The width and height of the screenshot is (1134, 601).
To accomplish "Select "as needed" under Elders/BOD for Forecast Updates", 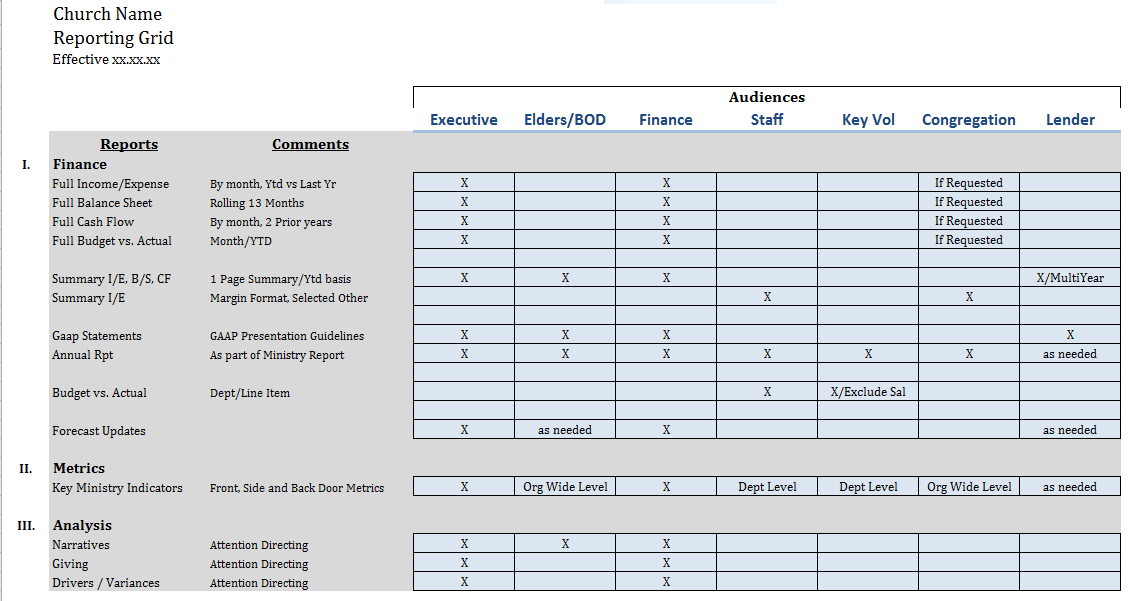I will click(565, 430).
